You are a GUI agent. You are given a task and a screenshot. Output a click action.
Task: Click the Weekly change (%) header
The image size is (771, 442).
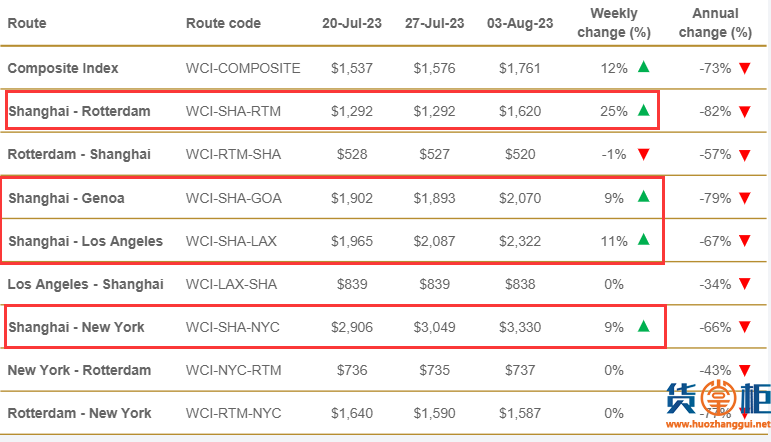614,23
